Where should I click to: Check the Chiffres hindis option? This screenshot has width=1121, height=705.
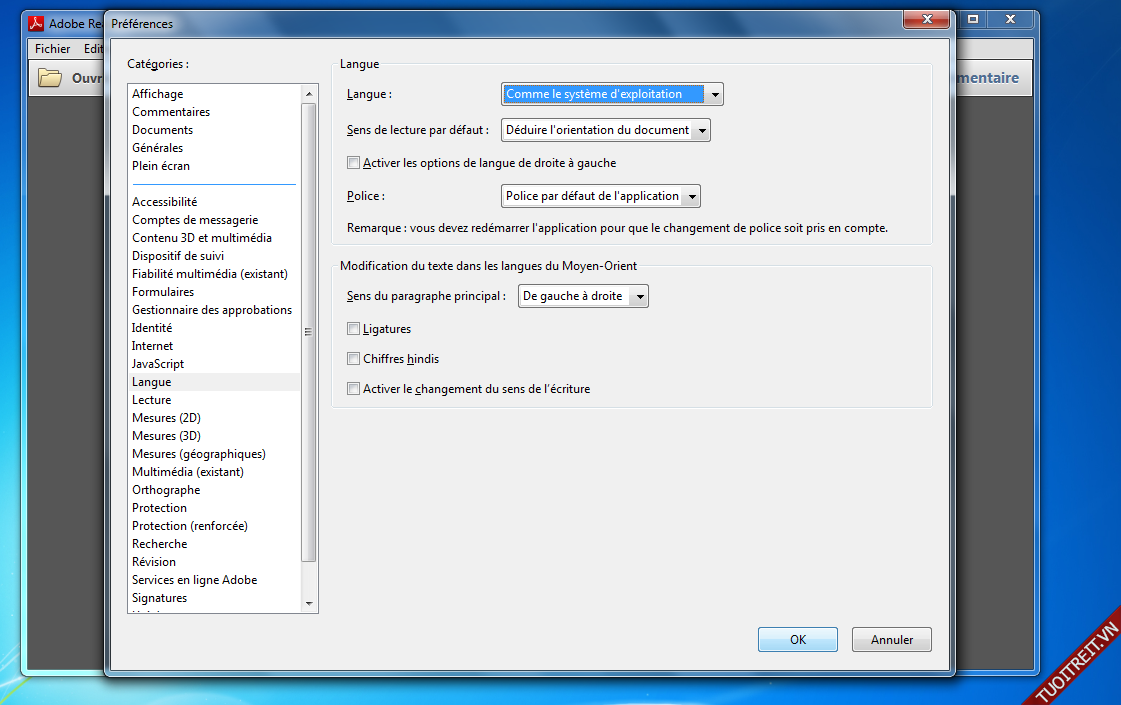353,359
